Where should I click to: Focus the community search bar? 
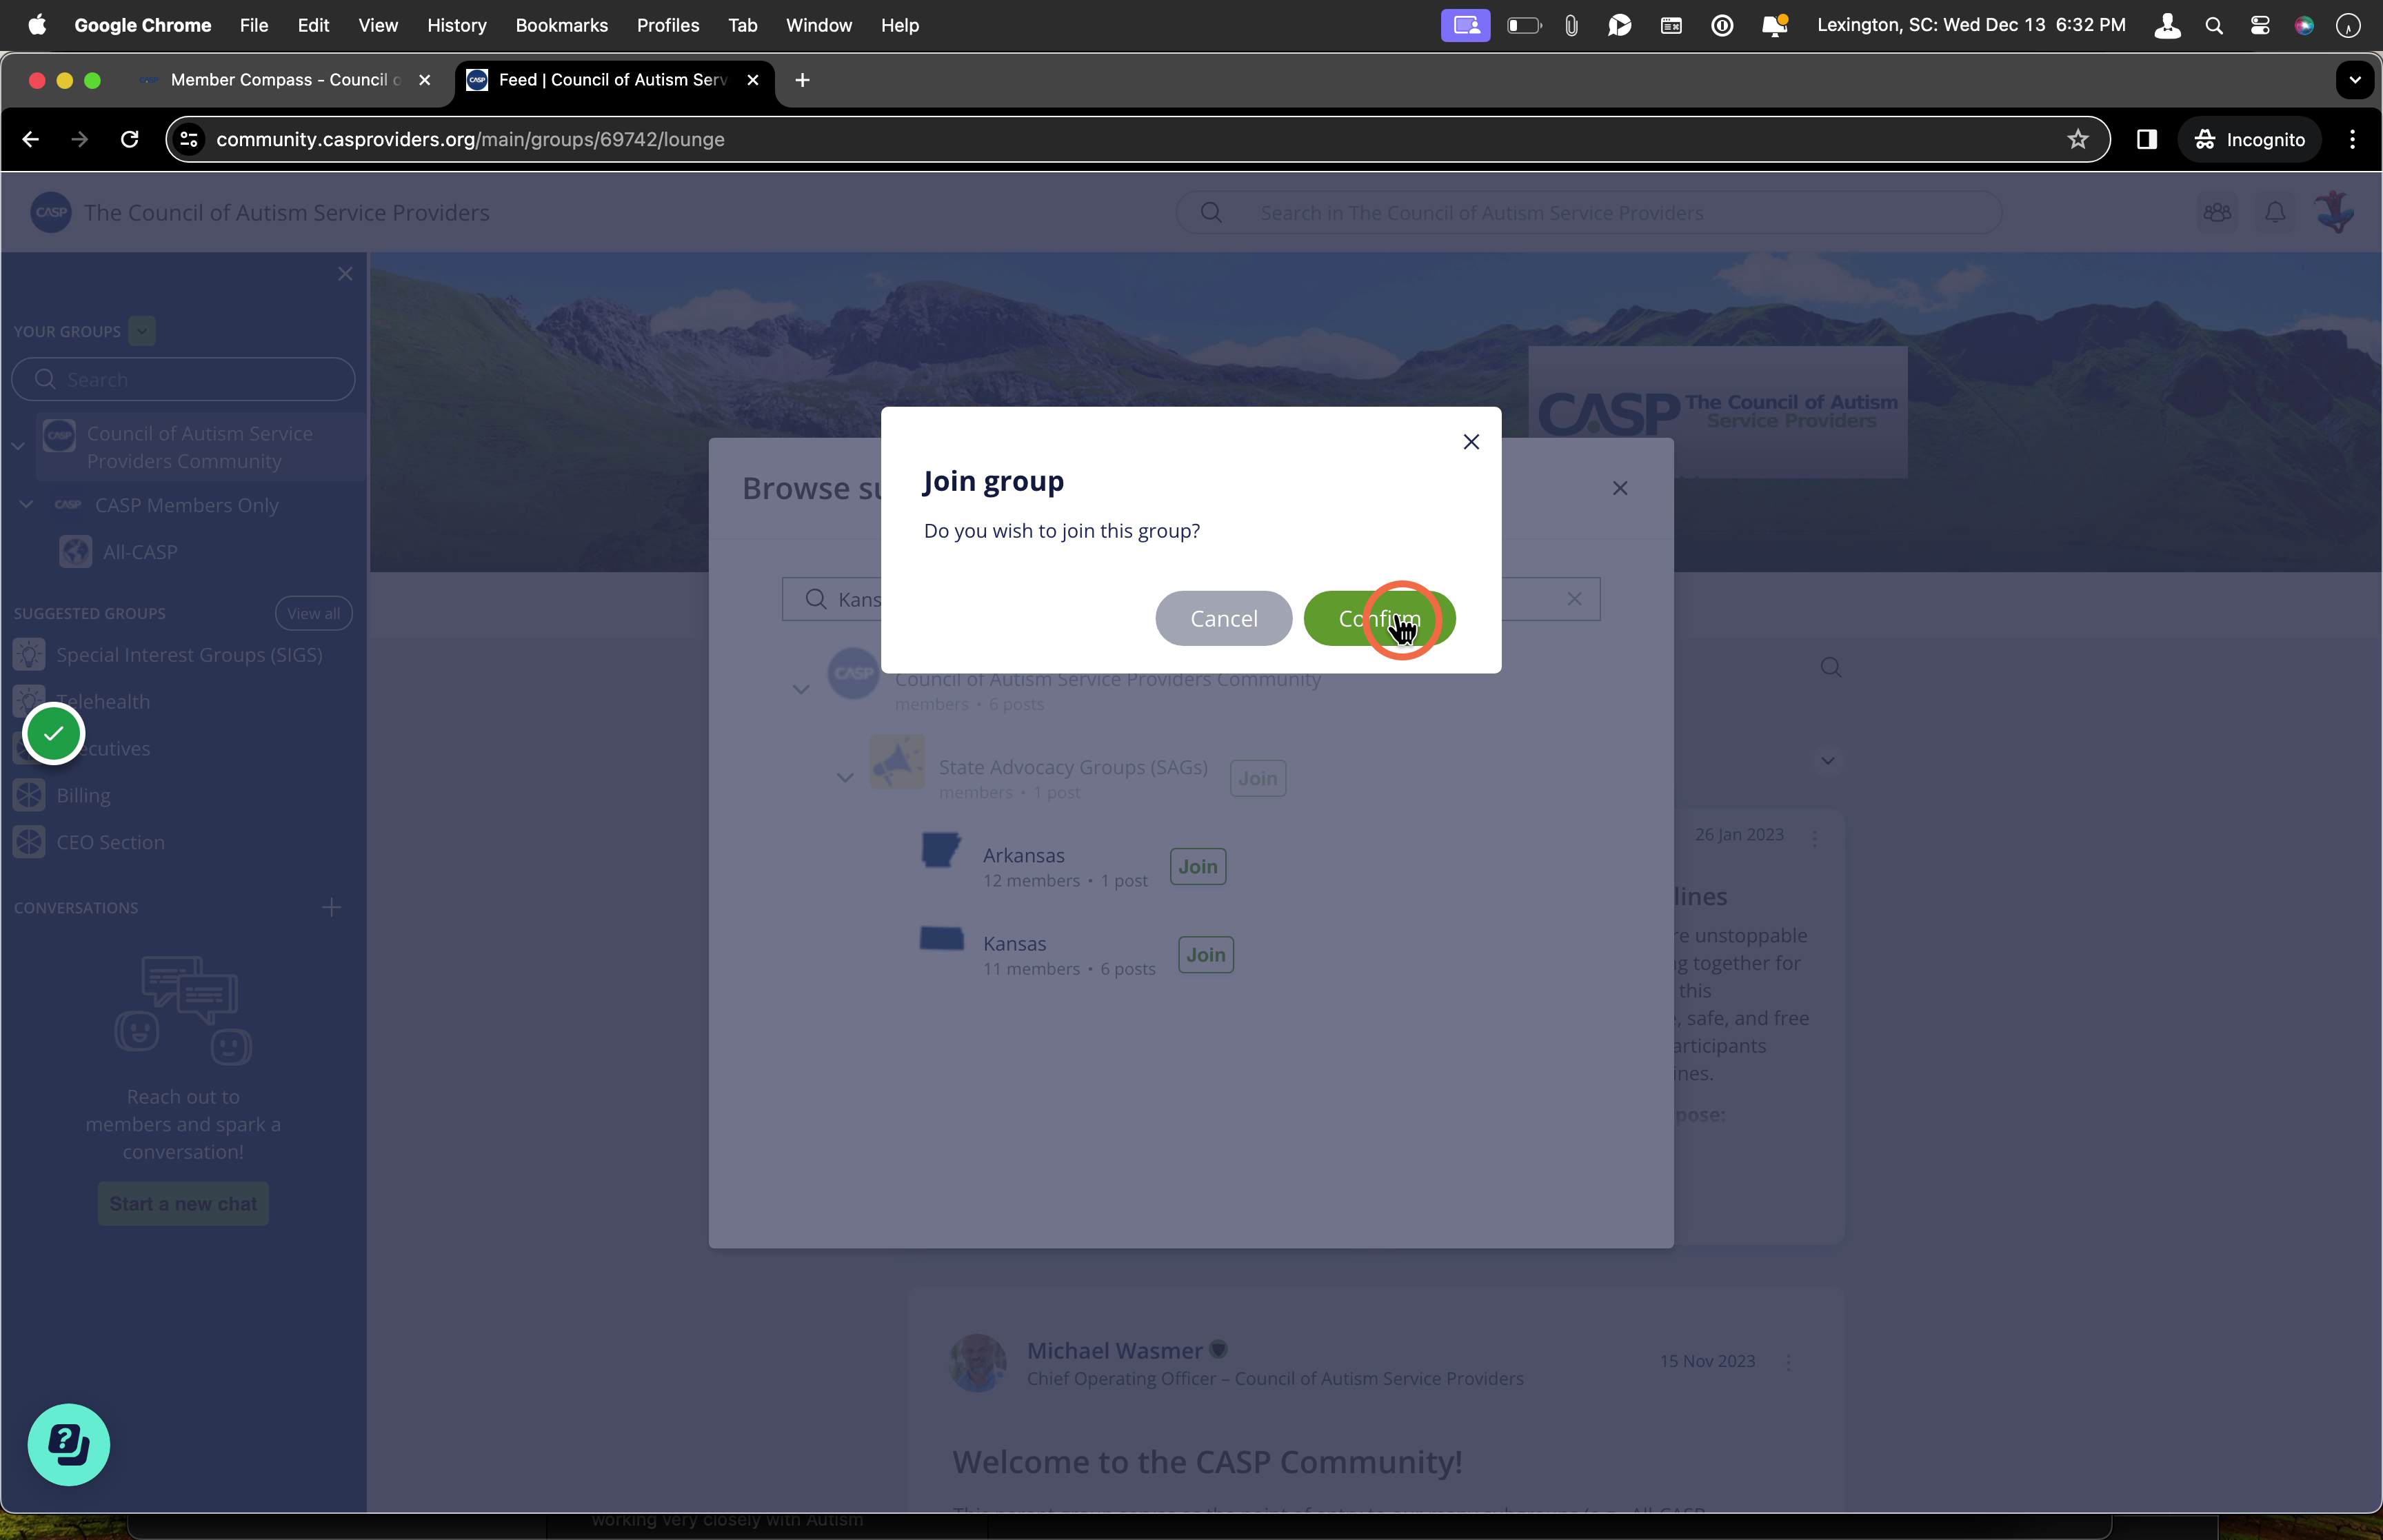1588,213
